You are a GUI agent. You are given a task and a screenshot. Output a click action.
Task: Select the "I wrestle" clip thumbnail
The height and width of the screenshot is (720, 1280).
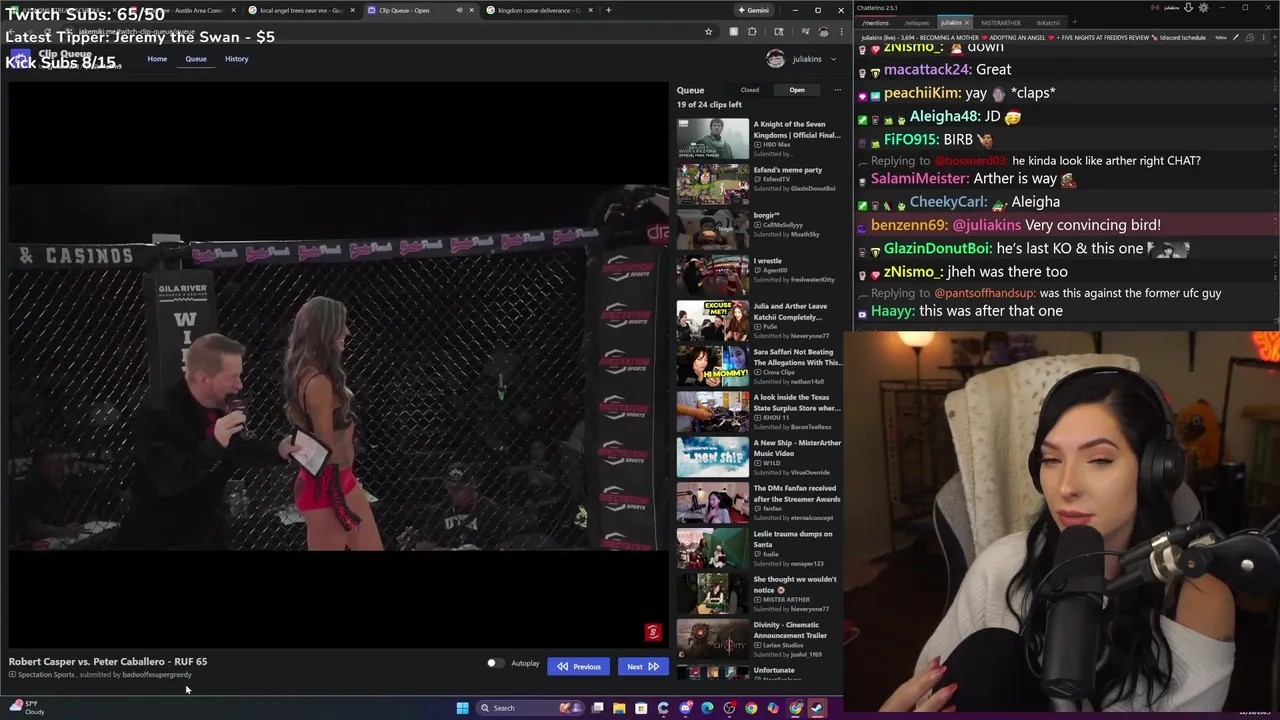[x=713, y=275]
